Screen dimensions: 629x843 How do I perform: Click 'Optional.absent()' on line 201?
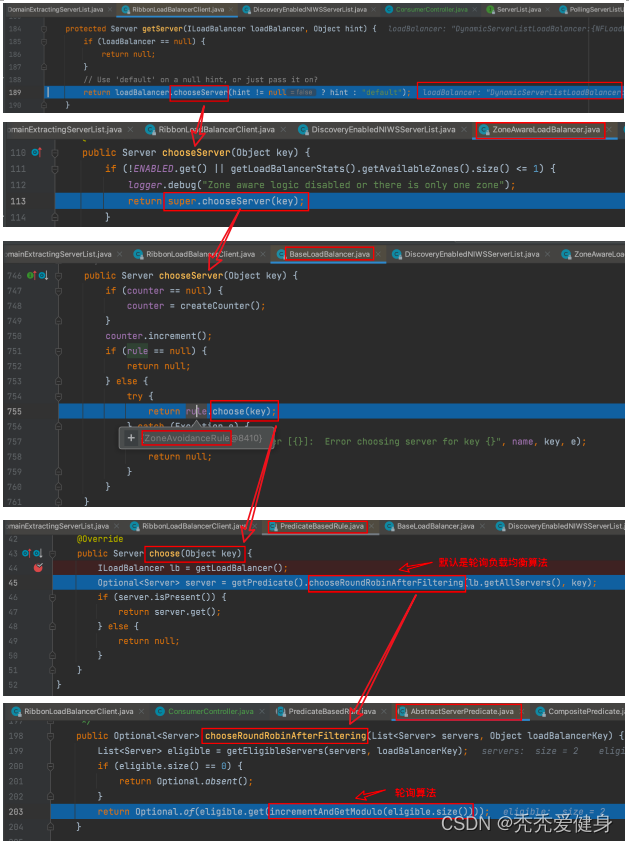pos(204,781)
